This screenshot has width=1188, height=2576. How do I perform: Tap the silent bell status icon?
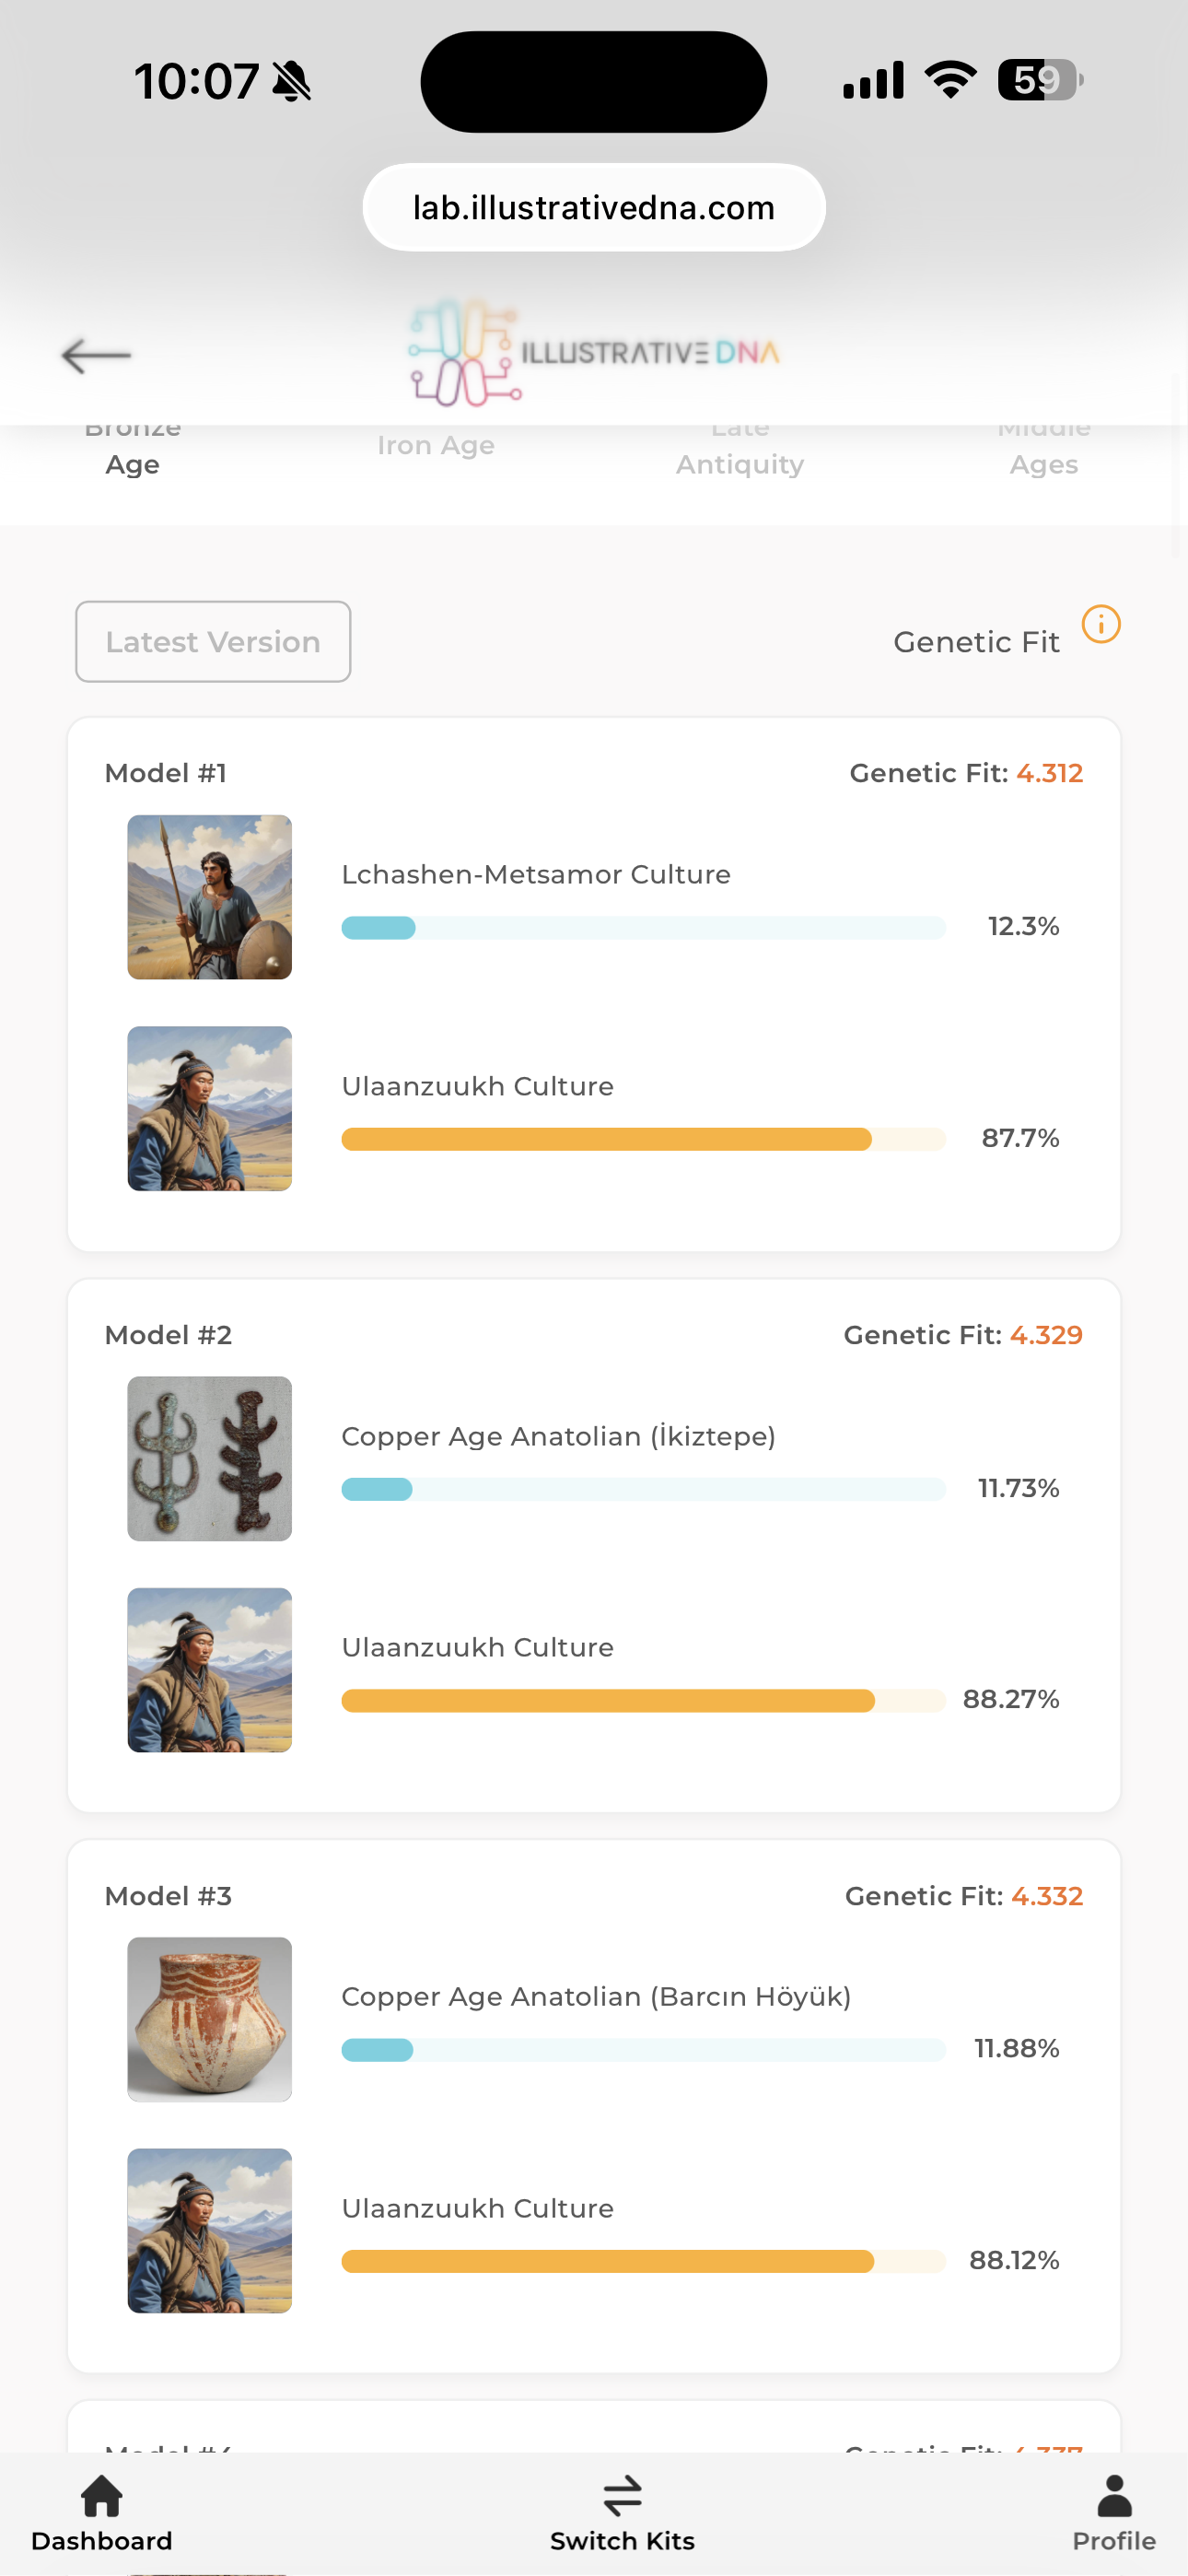tap(292, 82)
